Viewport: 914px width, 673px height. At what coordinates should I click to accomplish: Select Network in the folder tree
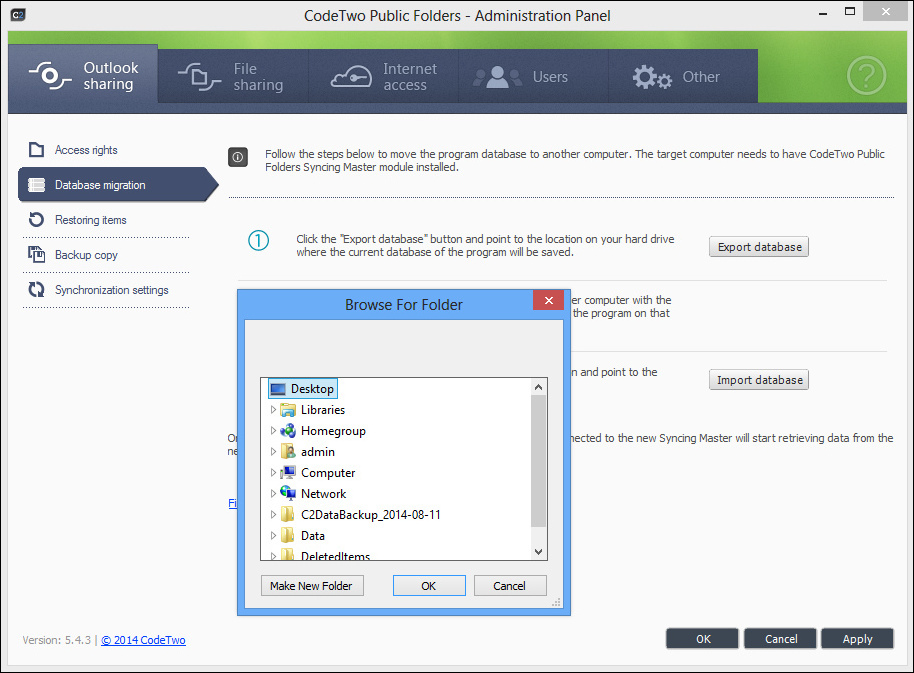324,494
